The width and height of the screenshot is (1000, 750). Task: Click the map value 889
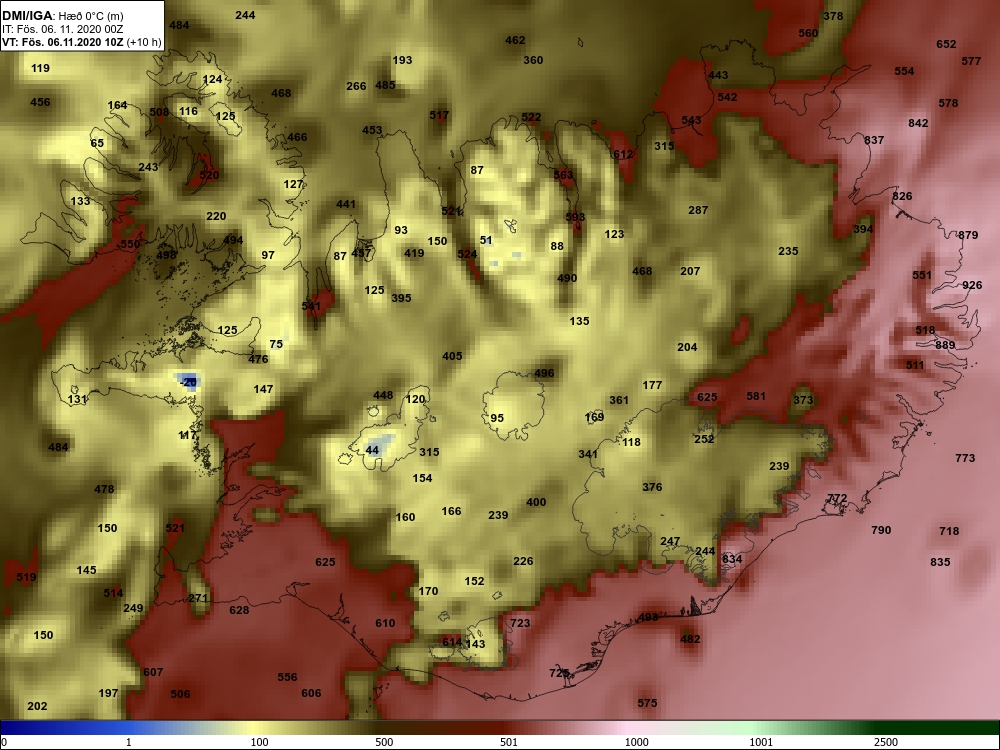[945, 345]
